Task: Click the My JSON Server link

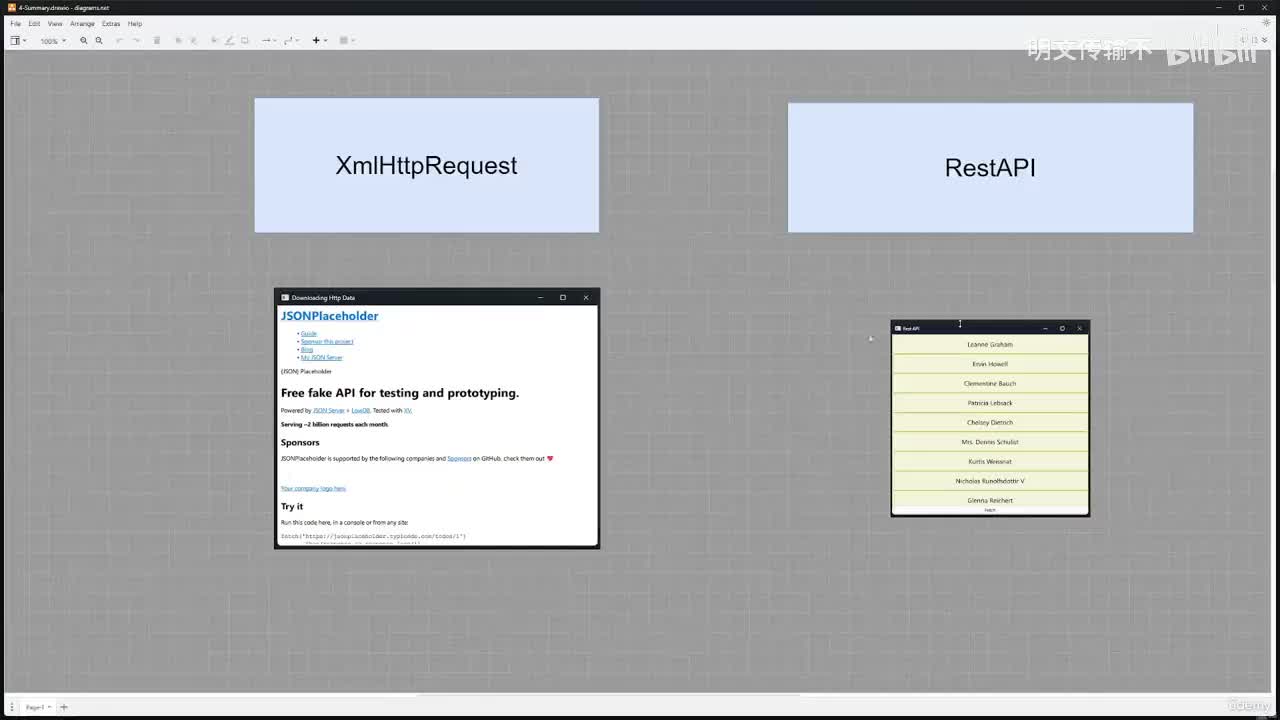Action: [x=321, y=357]
